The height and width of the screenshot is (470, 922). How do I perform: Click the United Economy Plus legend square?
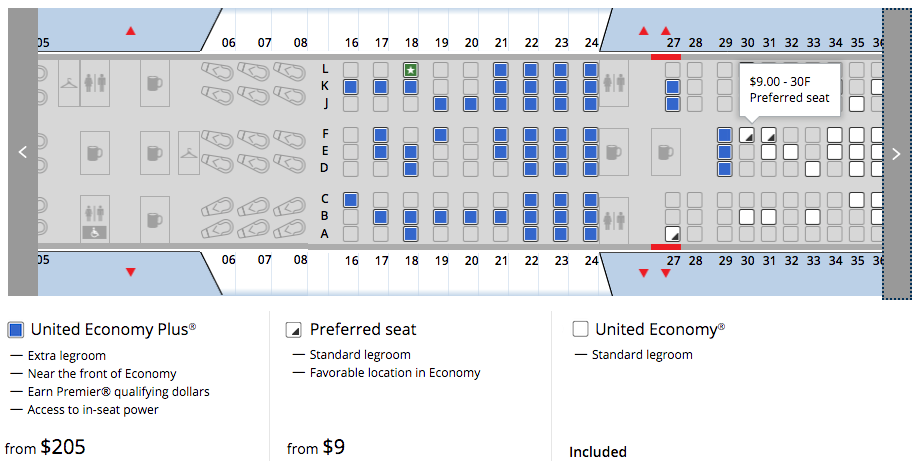[x=15, y=330]
